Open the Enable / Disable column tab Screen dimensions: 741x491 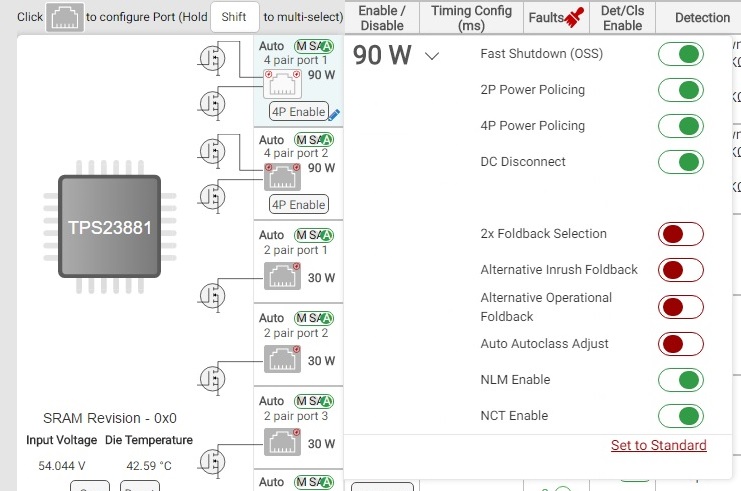[x=382, y=17]
